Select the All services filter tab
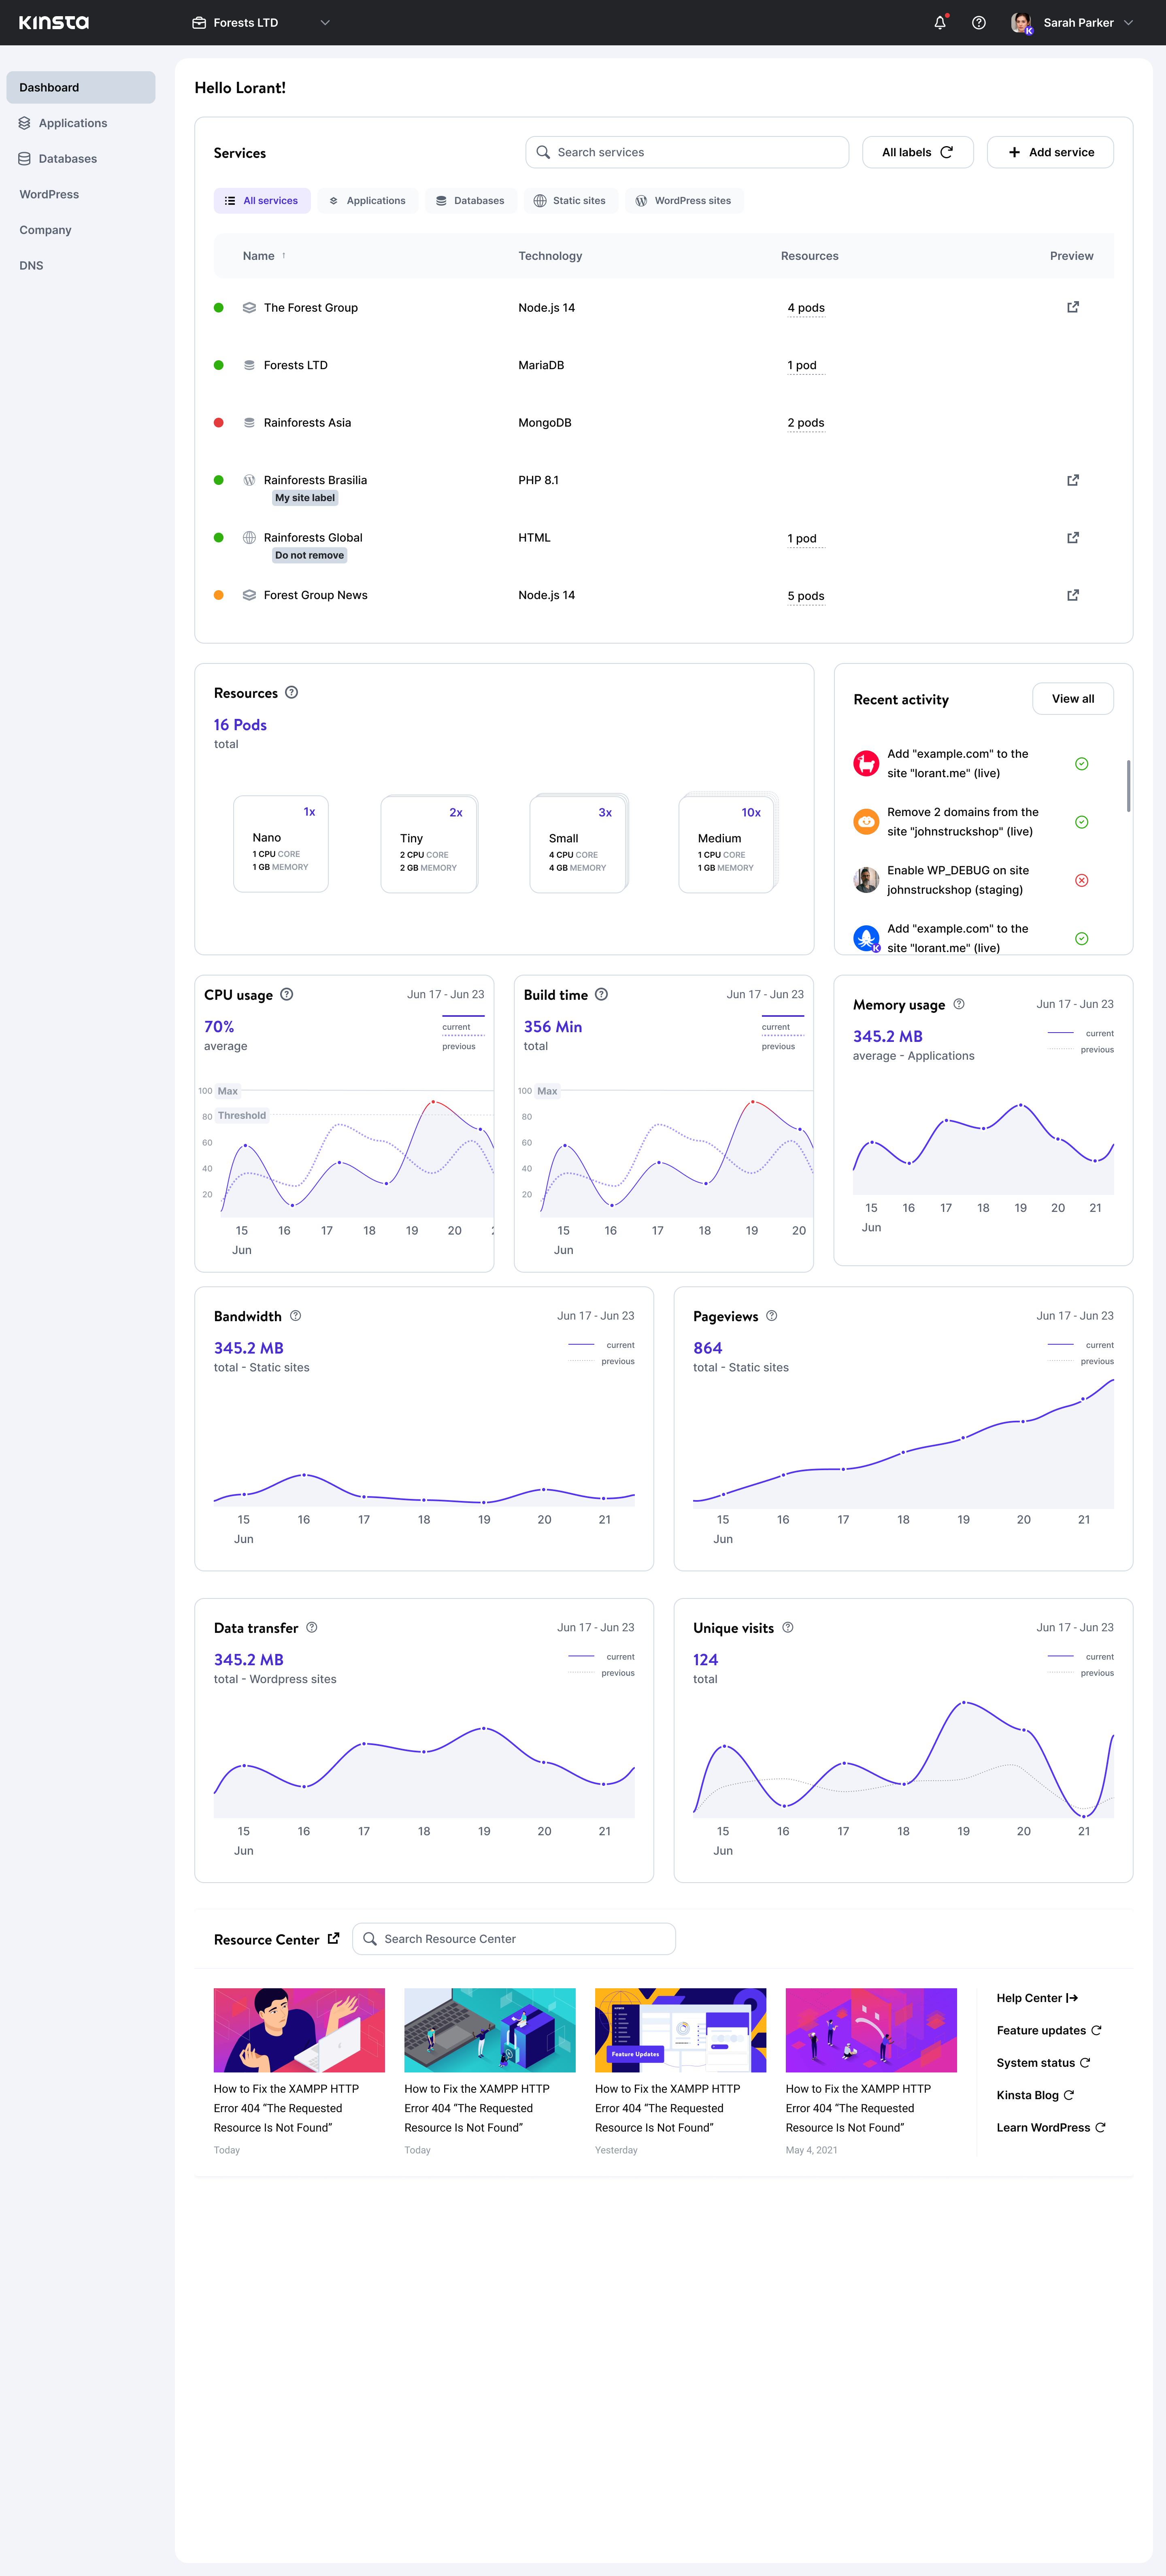The width and height of the screenshot is (1166, 2576). tap(262, 201)
